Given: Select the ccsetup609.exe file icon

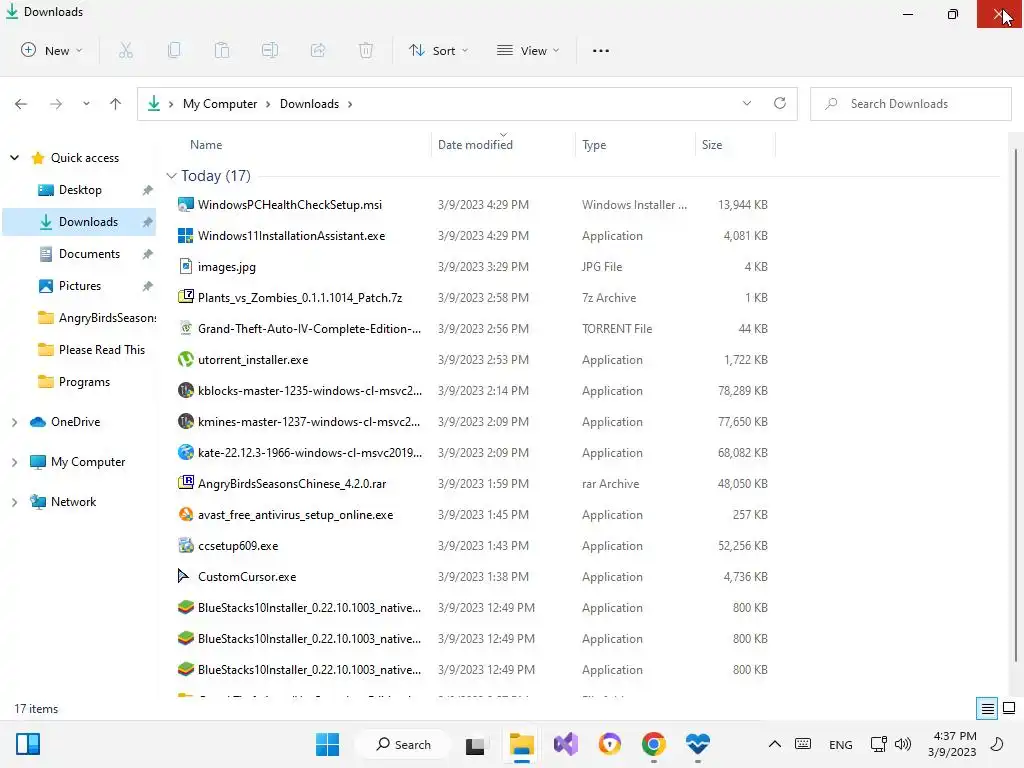Looking at the screenshot, I should (185, 545).
